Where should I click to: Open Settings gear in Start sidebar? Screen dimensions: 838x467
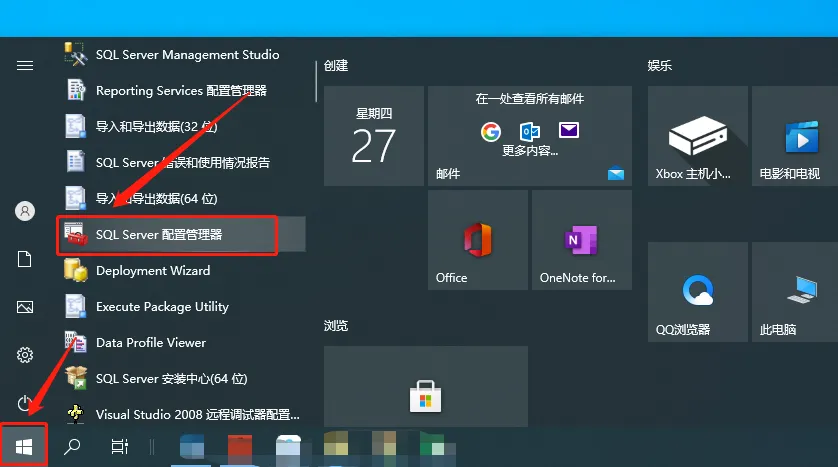[x=25, y=355]
